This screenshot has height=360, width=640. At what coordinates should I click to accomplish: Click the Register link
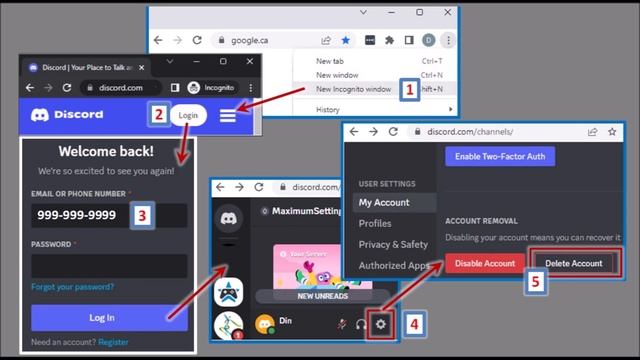(113, 342)
